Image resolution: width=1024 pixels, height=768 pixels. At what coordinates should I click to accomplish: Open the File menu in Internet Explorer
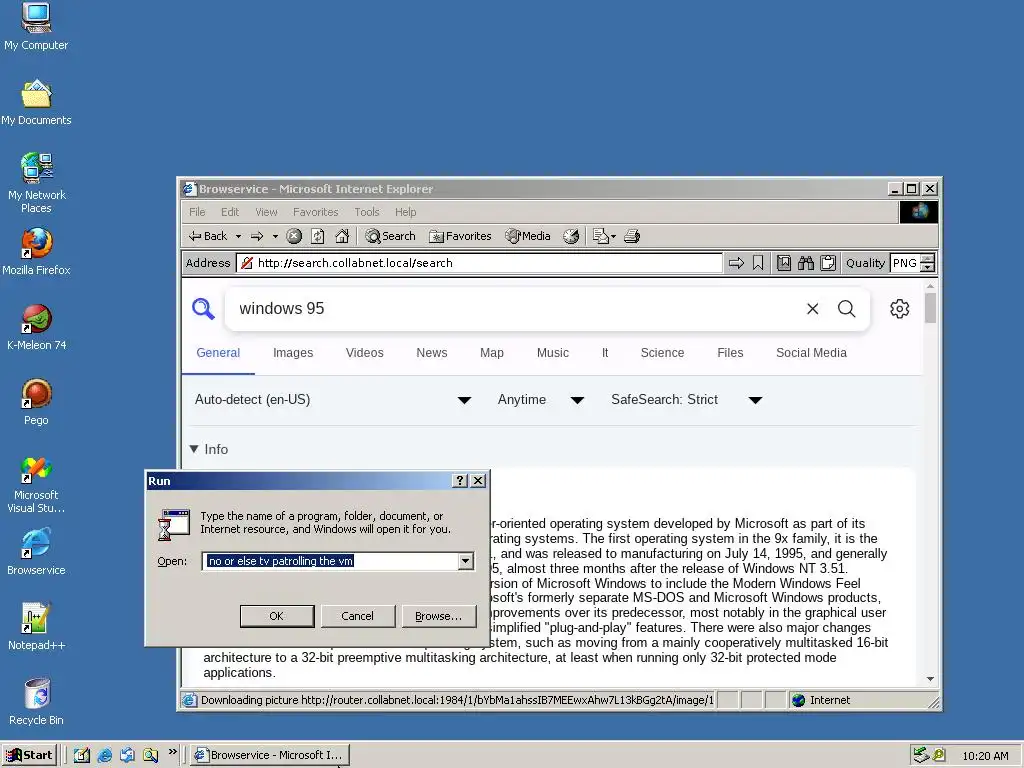click(197, 212)
